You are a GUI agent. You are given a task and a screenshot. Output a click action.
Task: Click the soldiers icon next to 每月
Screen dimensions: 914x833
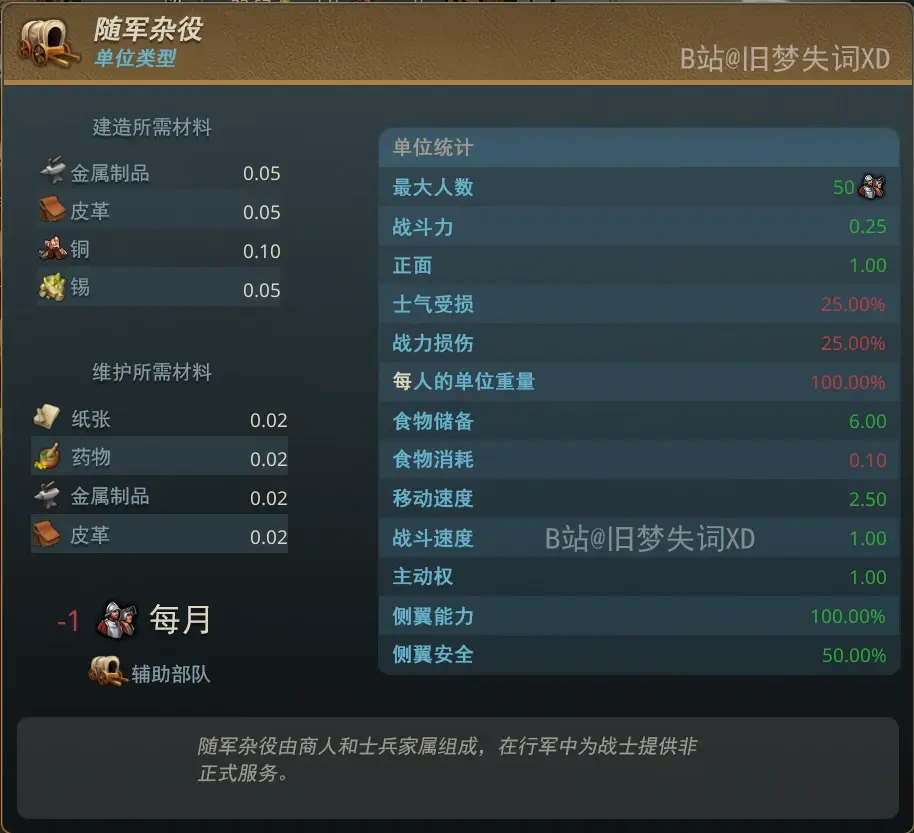coord(117,620)
